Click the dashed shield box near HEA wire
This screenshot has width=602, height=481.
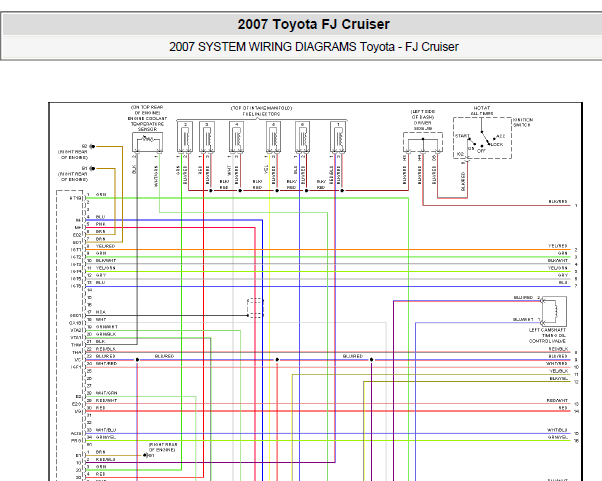click(x=255, y=308)
